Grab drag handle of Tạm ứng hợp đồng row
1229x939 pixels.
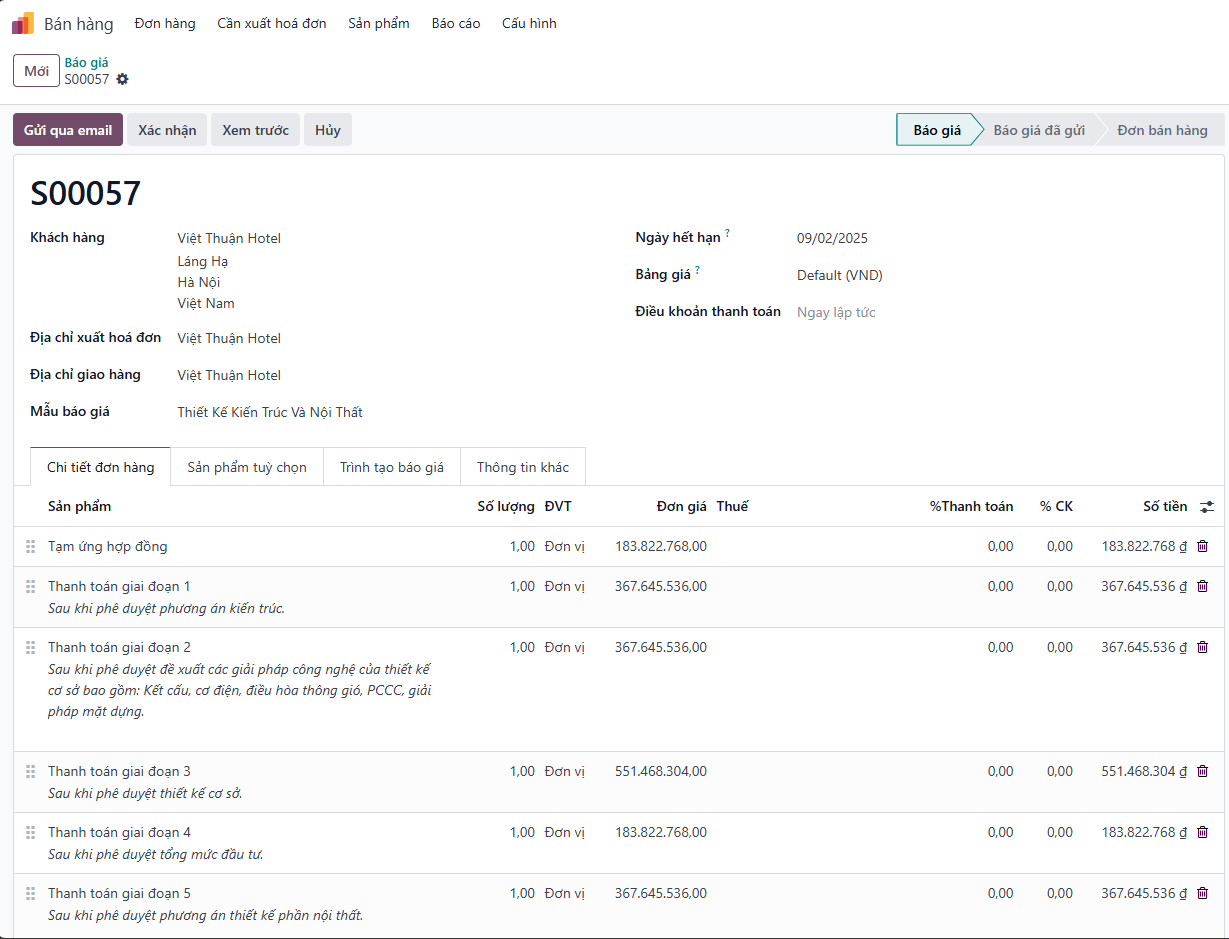click(30, 547)
